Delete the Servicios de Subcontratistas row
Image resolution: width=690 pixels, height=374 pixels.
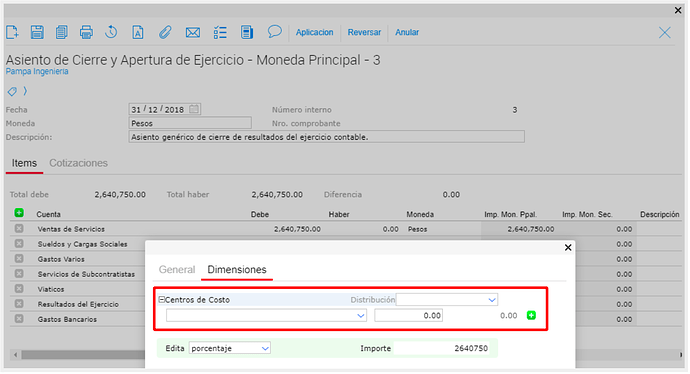[x=19, y=274]
